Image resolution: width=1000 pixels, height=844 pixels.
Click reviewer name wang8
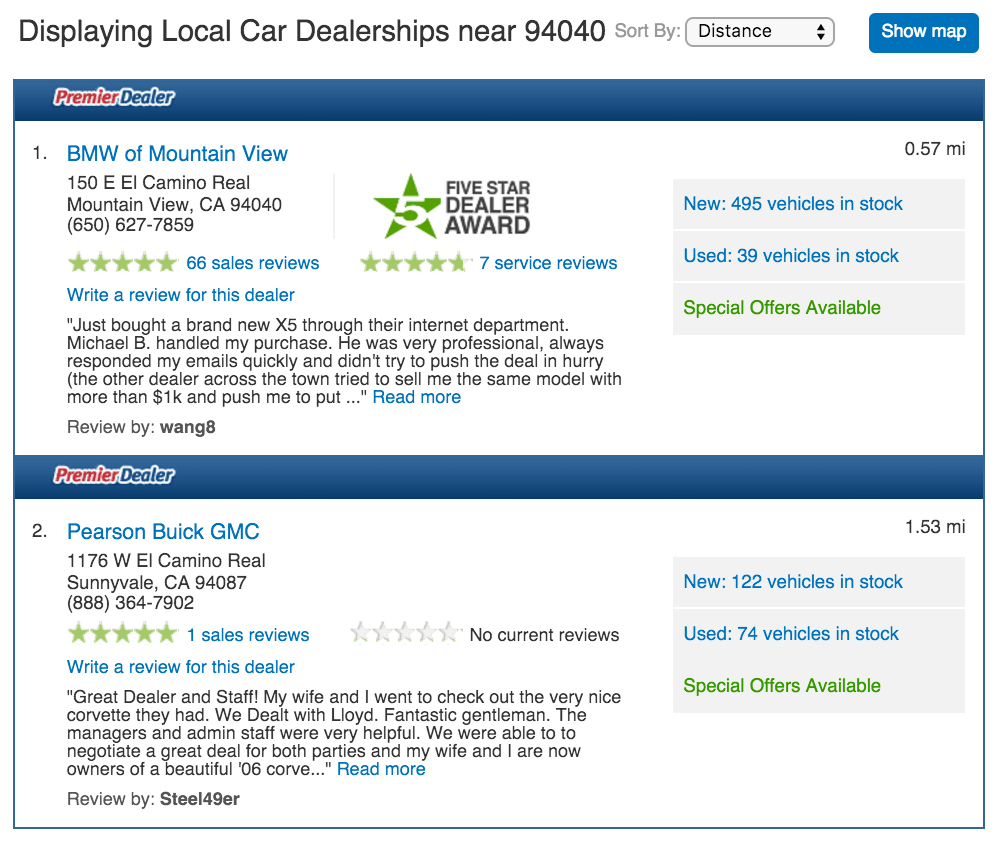188,427
